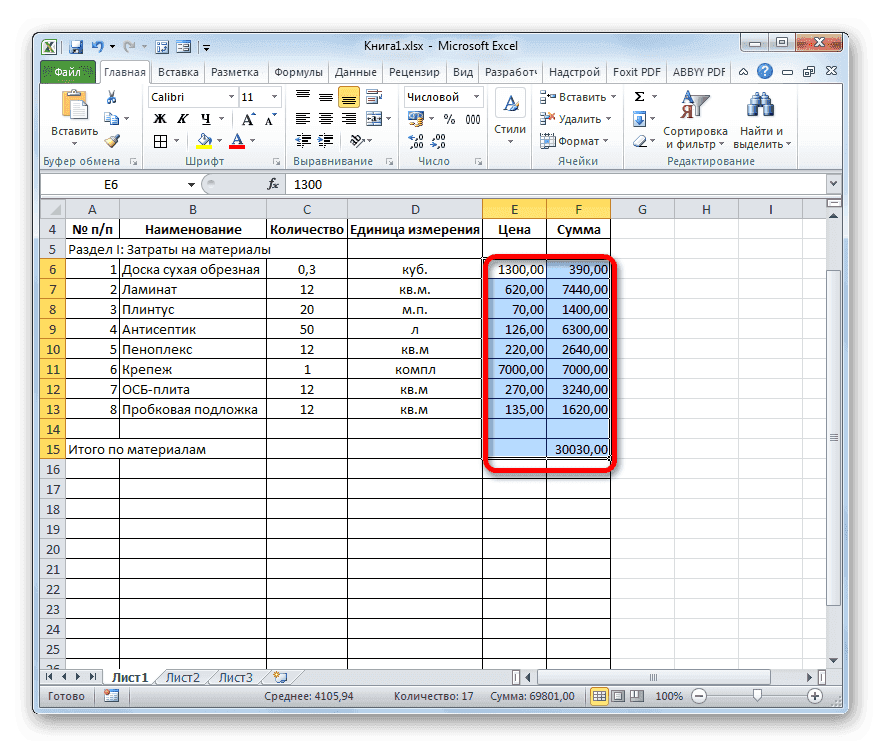Image resolution: width=882 pixels, height=747 pixels.
Task: Open the Лист2 worksheet tab
Action: point(185,676)
